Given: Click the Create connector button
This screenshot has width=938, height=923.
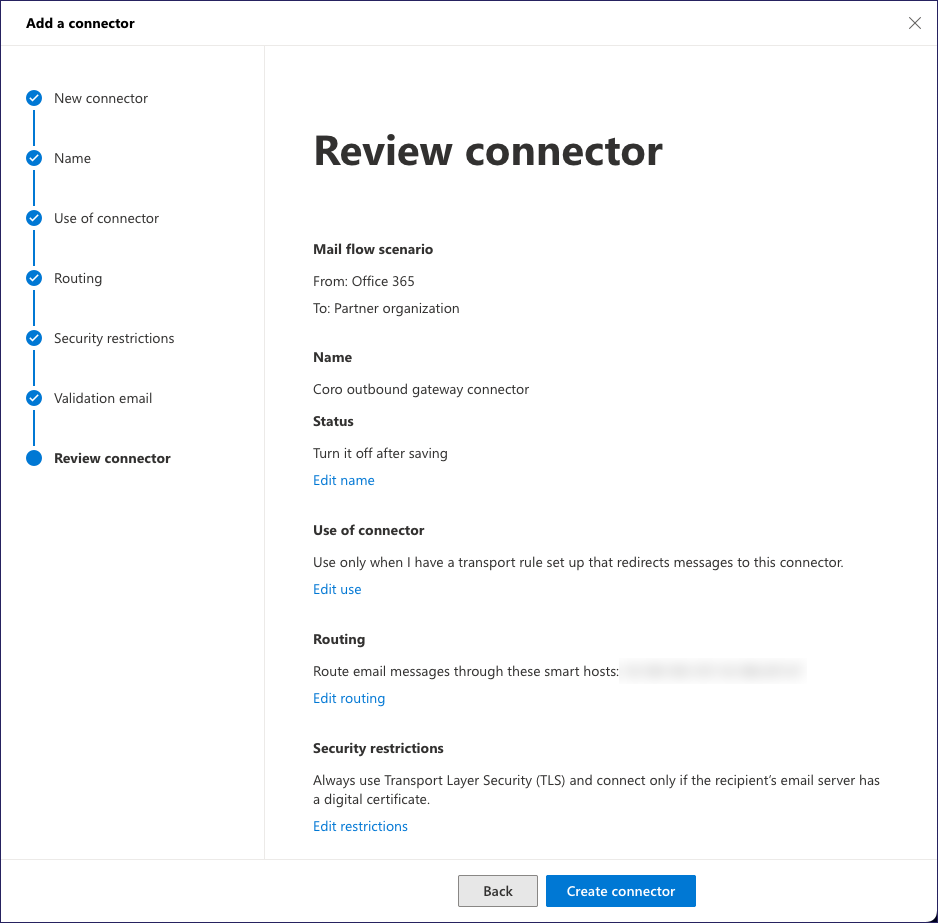Looking at the screenshot, I should (x=620, y=891).
